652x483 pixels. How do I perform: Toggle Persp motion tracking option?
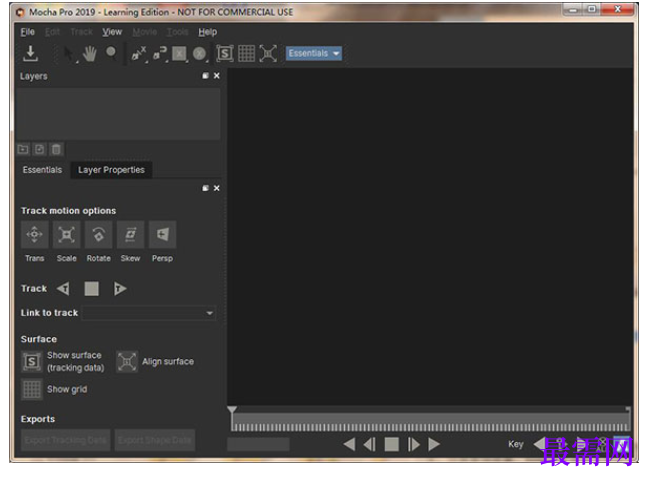pos(163,234)
